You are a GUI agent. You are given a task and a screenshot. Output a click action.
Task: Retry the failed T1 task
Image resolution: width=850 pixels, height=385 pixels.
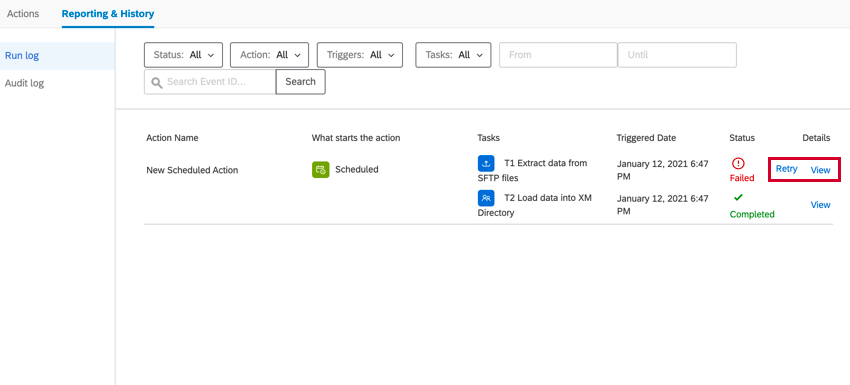coord(786,169)
